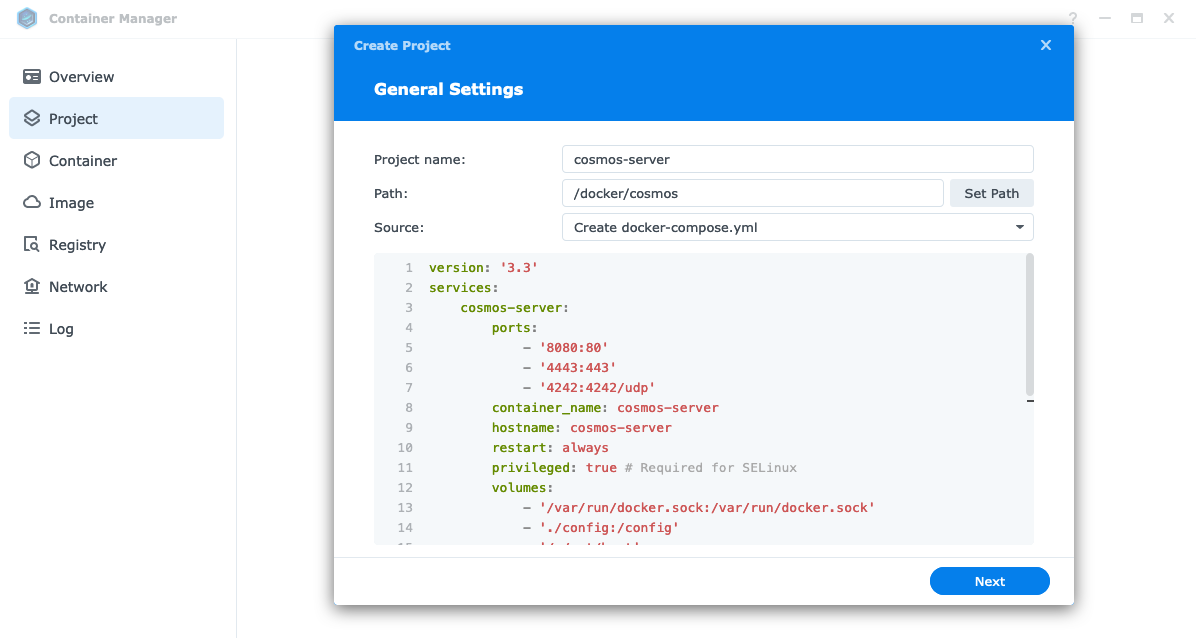
Task: Click the Image cloud icon
Action: pyautogui.click(x=32, y=203)
